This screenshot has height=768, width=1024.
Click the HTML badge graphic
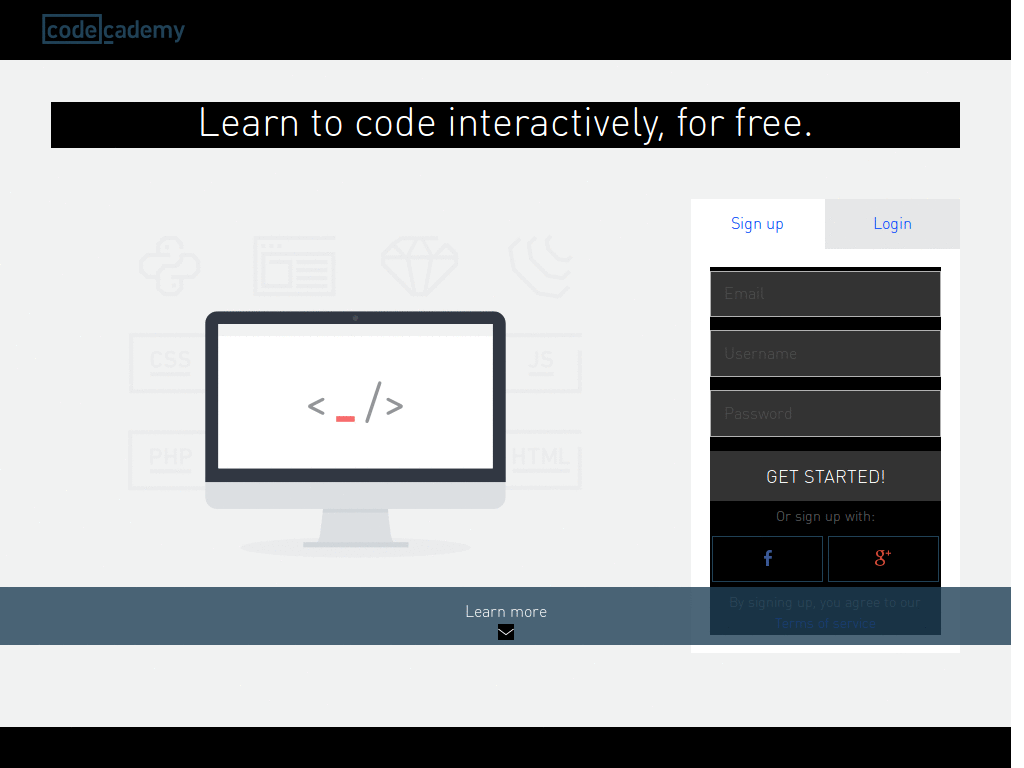pyautogui.click(x=541, y=457)
